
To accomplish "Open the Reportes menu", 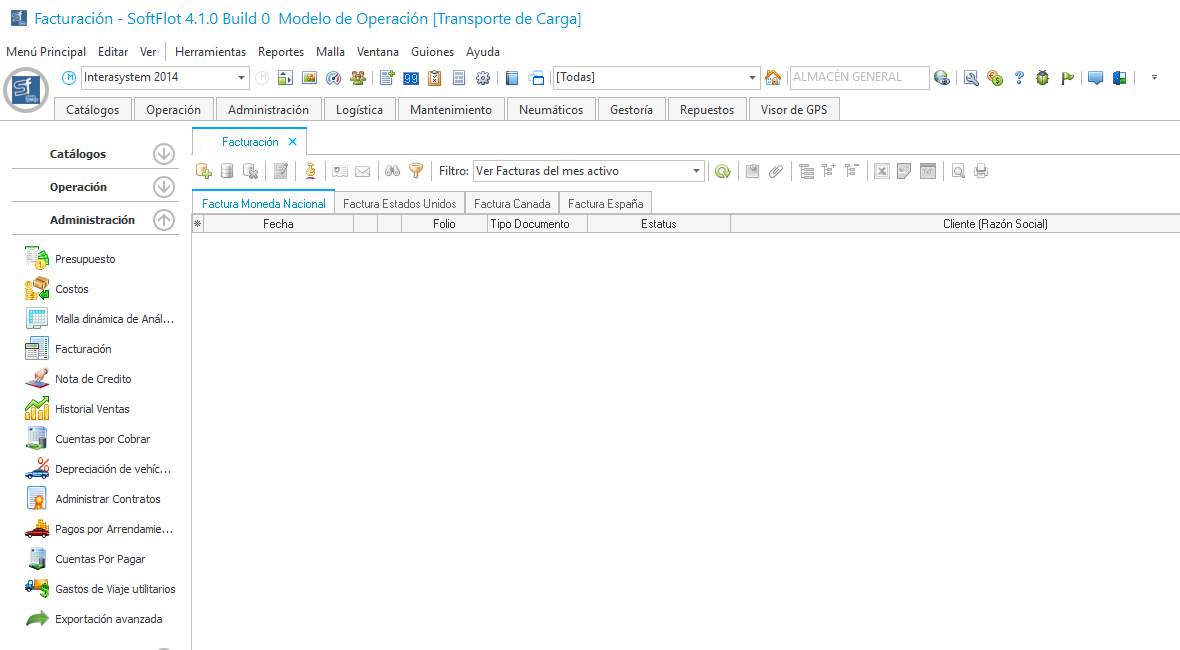I will pyautogui.click(x=281, y=51).
